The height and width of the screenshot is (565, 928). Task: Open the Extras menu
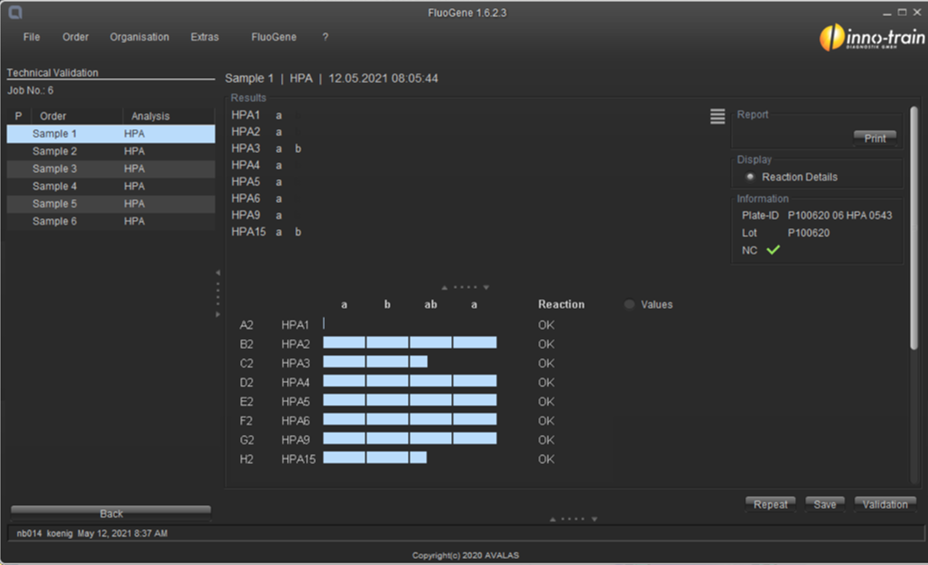pos(204,37)
